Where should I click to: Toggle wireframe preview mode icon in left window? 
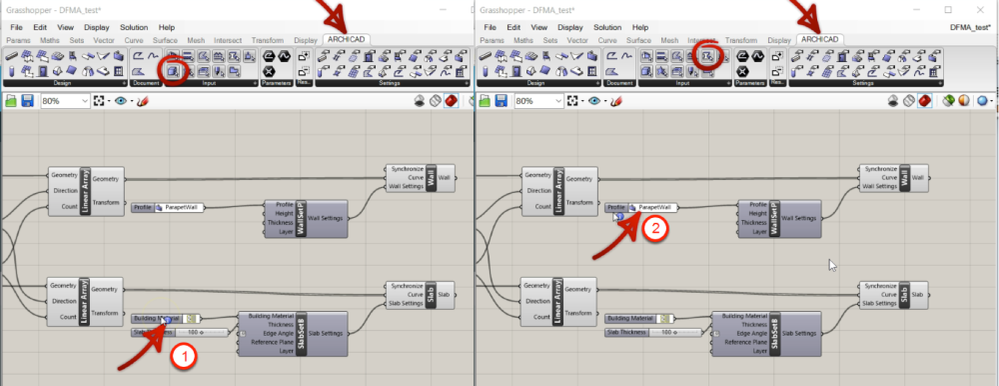pos(436,101)
